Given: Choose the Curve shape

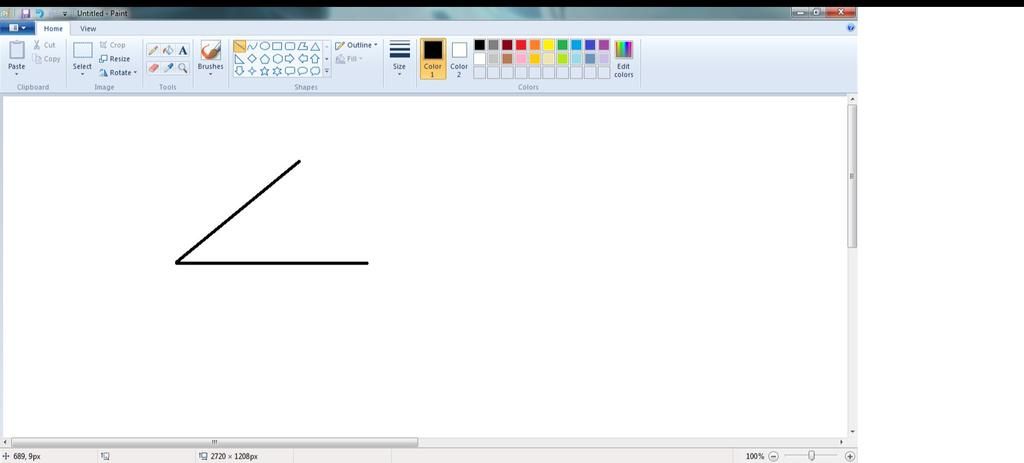Looking at the screenshot, I should [x=252, y=46].
